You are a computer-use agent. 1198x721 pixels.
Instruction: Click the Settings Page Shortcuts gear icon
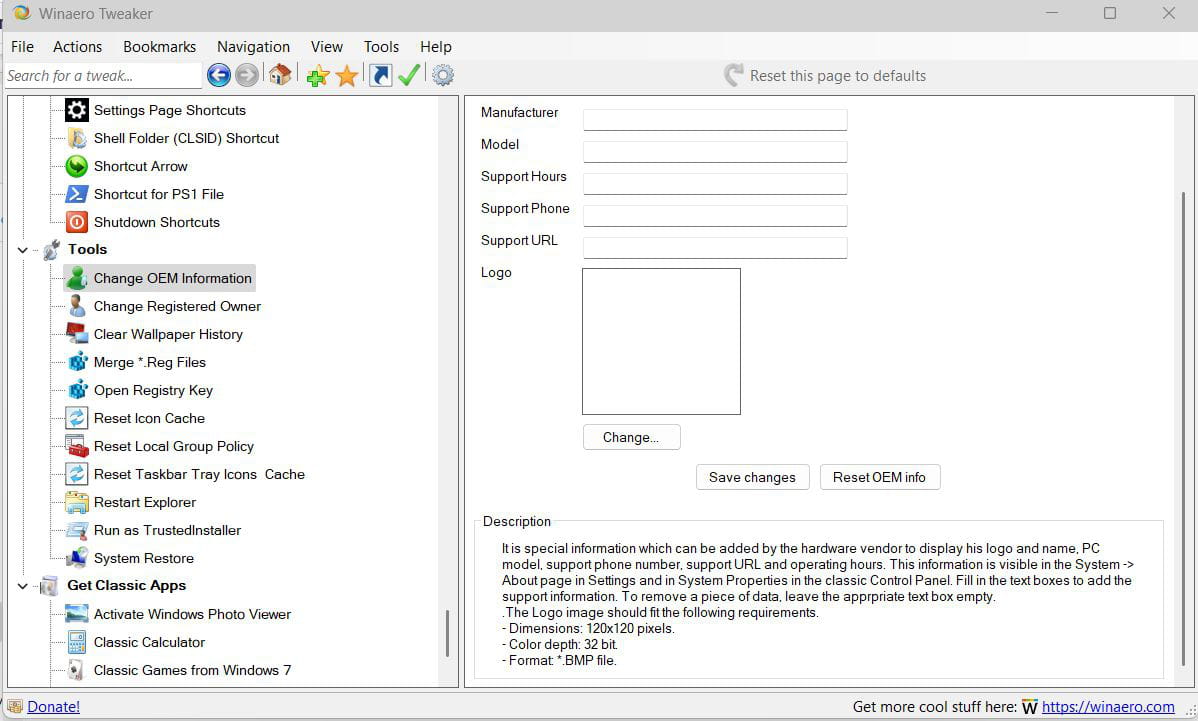click(x=76, y=110)
